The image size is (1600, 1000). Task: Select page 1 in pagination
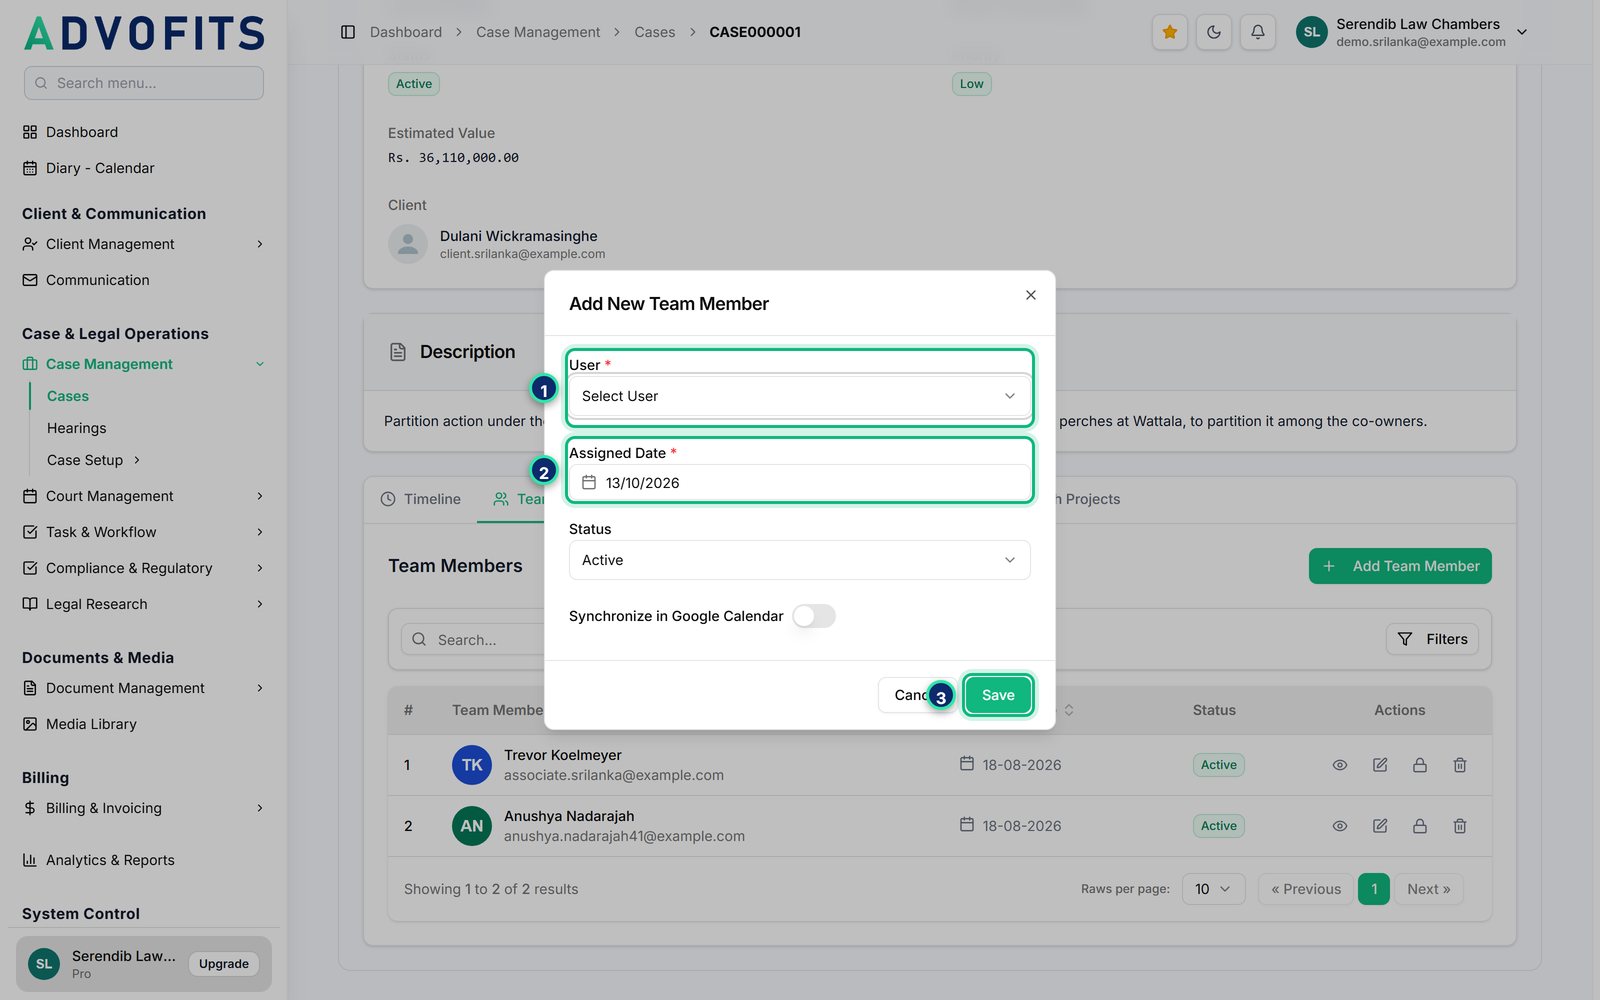pos(1374,889)
